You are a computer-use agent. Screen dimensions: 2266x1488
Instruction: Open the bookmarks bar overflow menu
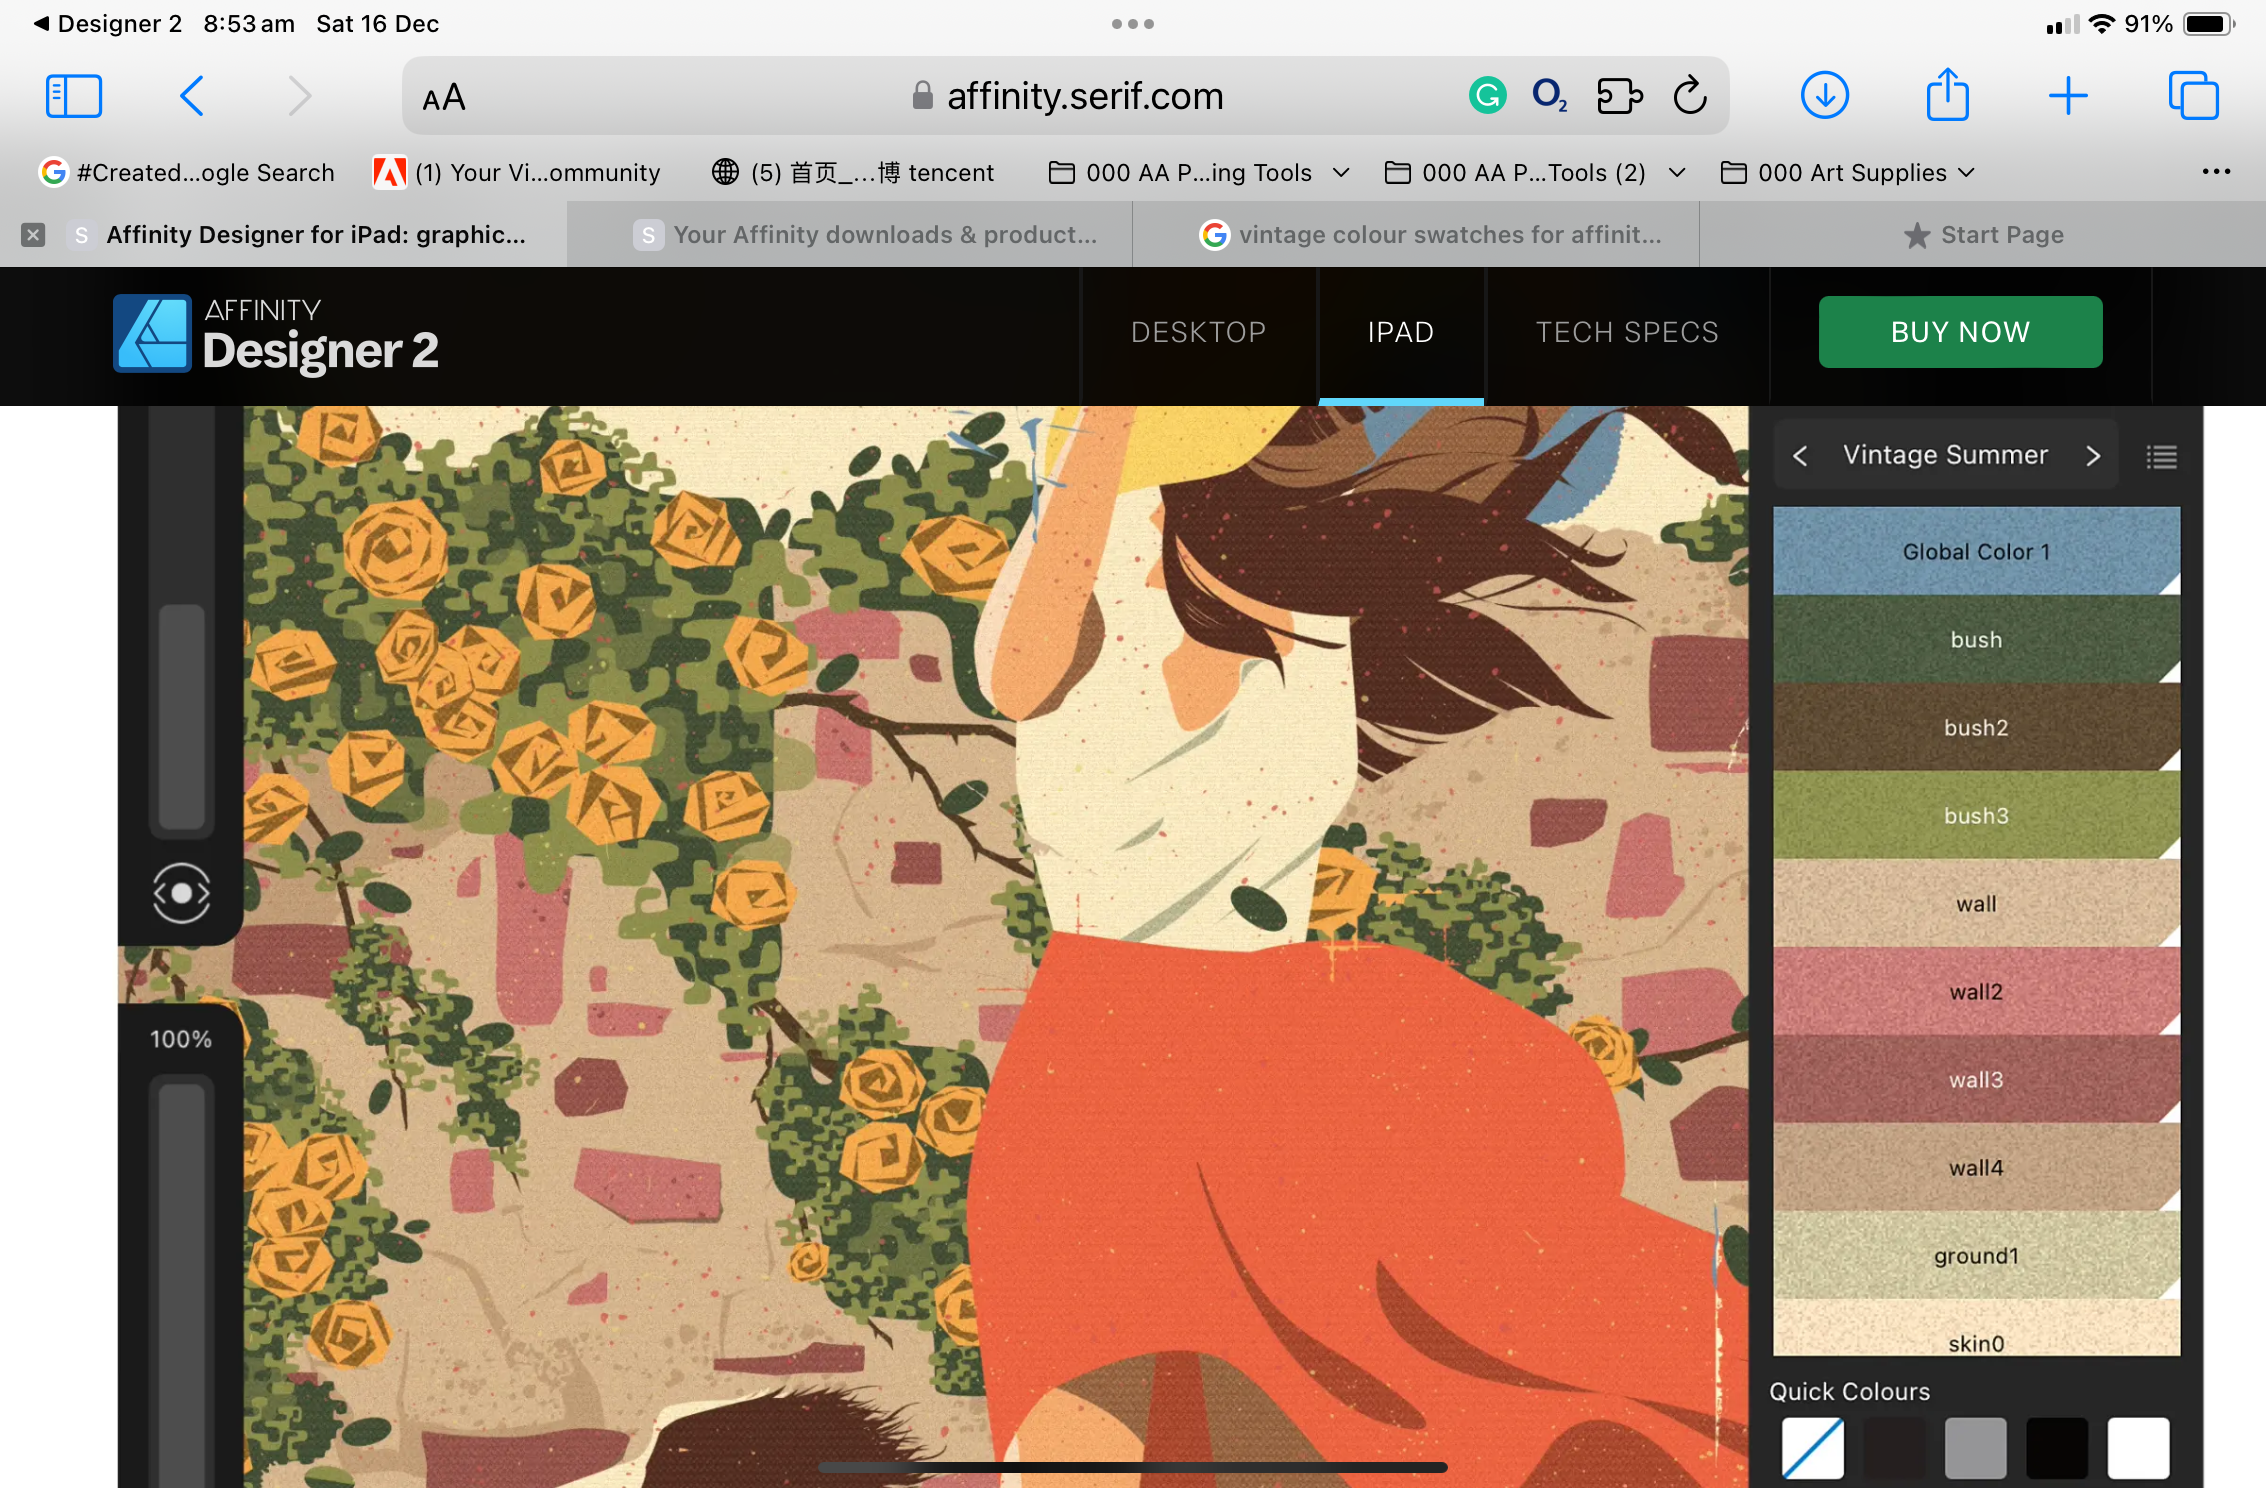click(x=2216, y=172)
